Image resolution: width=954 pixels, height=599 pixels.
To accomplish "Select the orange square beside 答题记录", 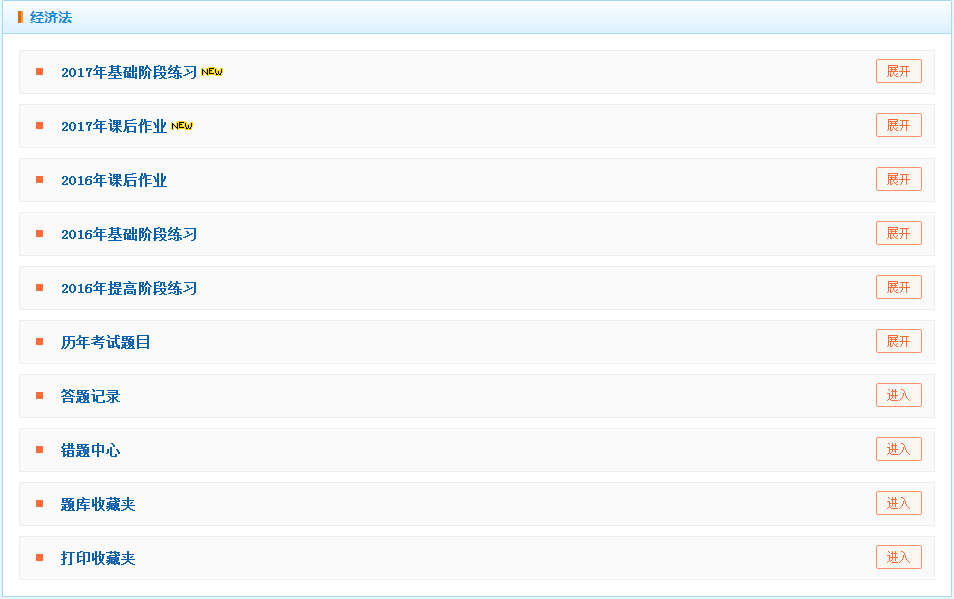I will 40,396.
